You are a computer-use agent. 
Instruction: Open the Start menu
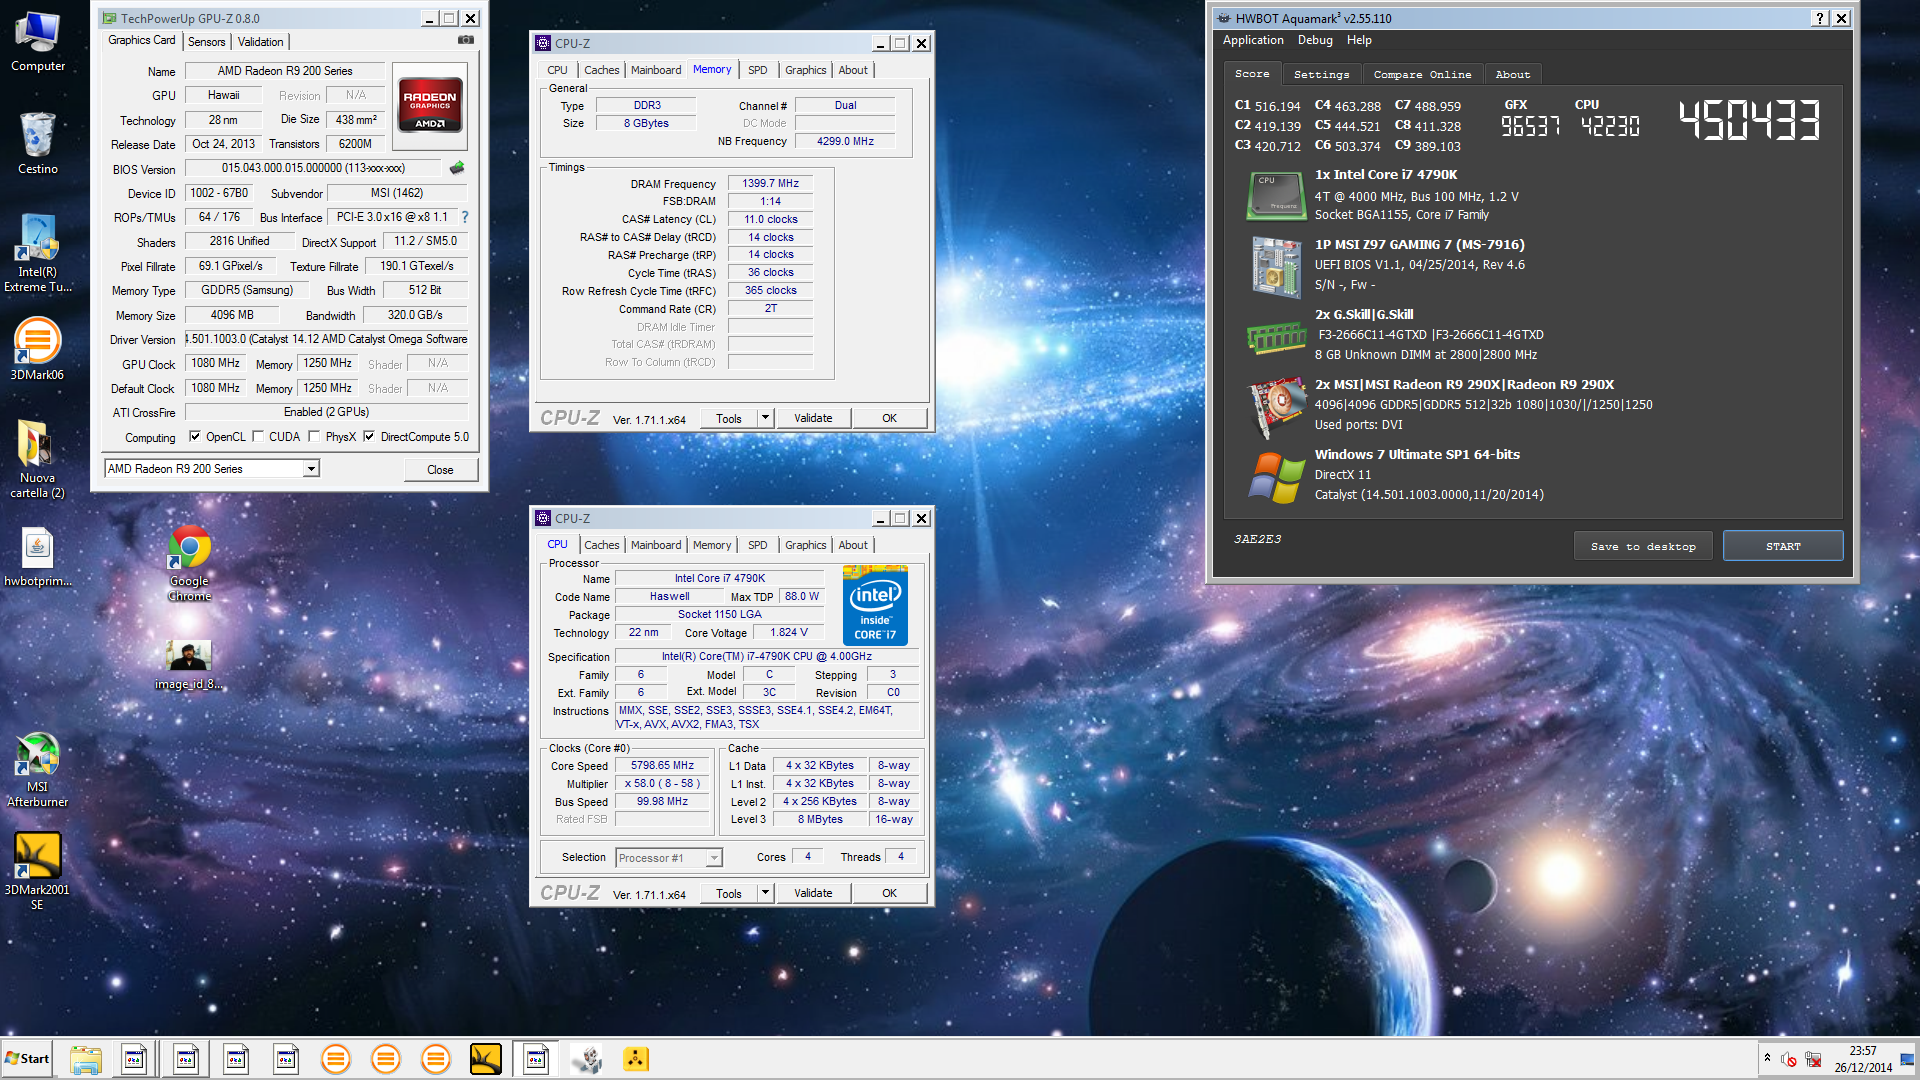click(27, 1059)
